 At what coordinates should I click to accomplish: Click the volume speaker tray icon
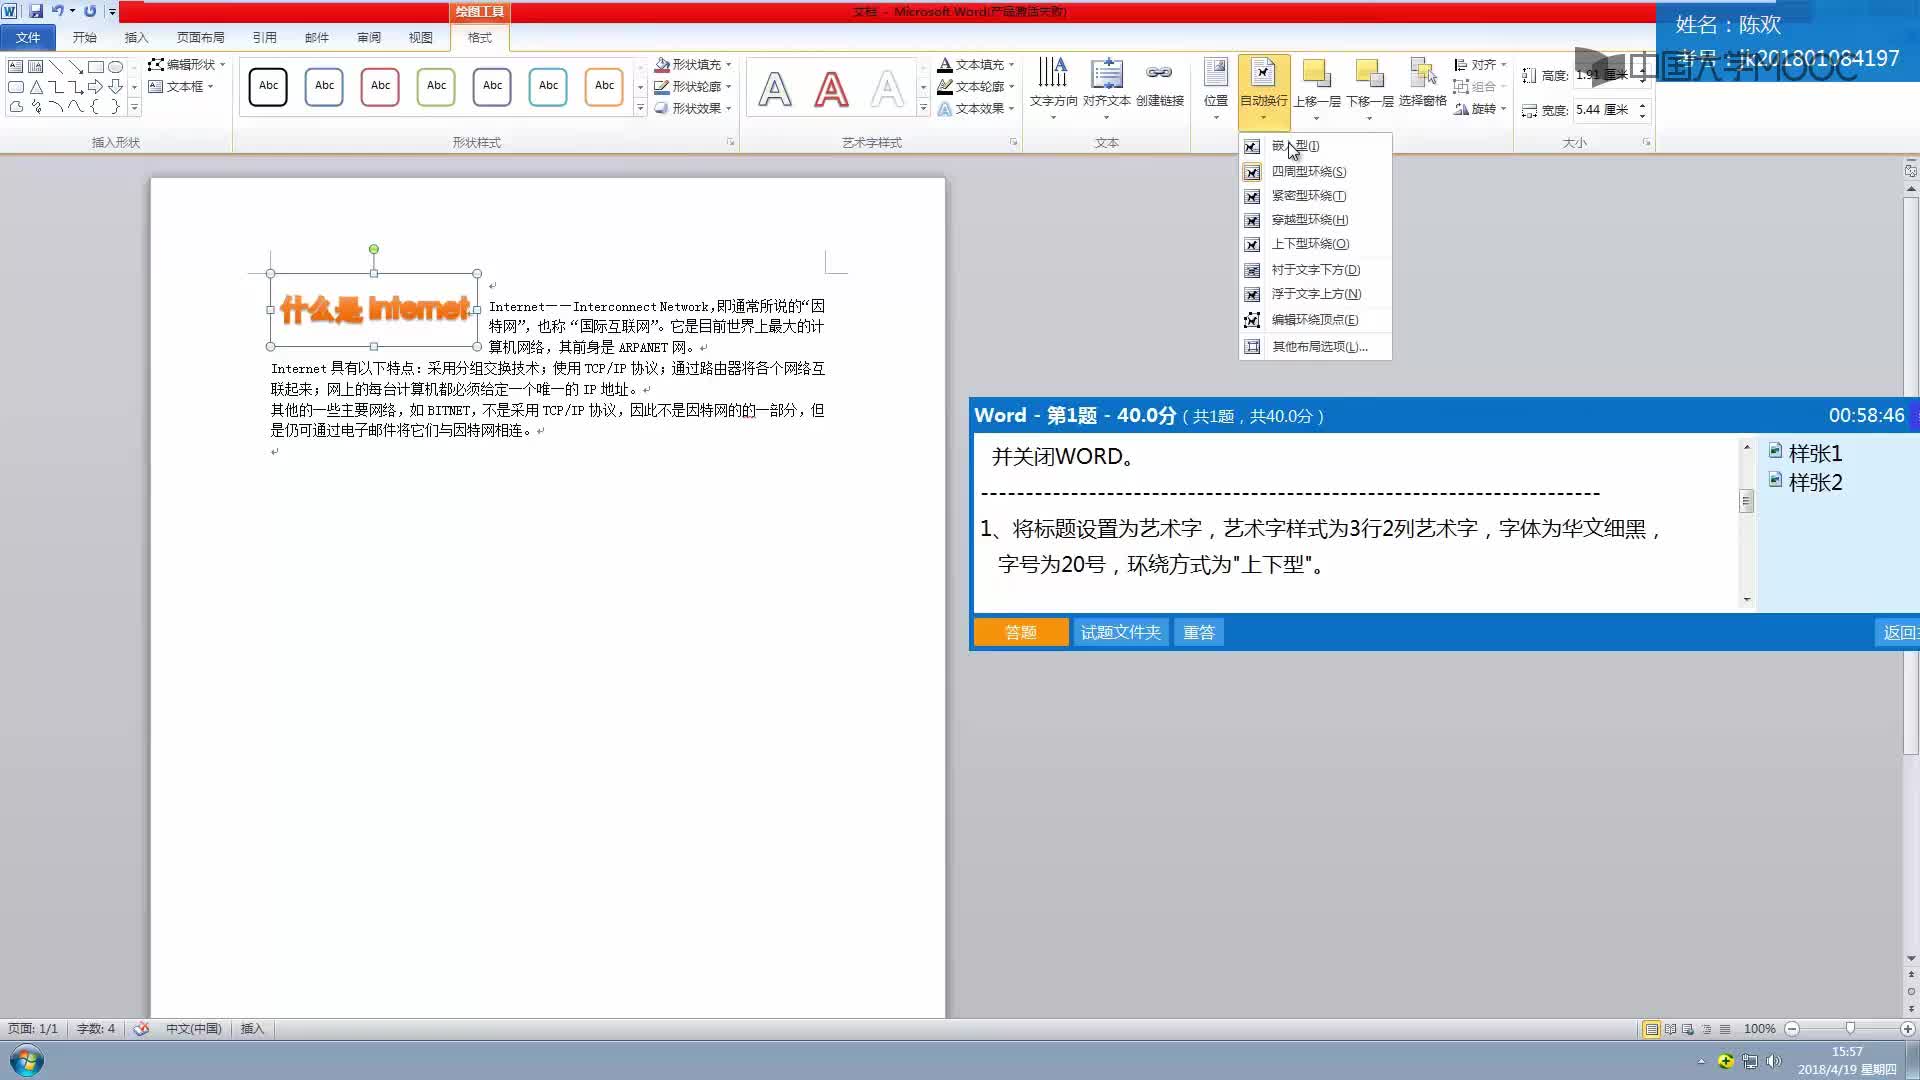1774,1061
